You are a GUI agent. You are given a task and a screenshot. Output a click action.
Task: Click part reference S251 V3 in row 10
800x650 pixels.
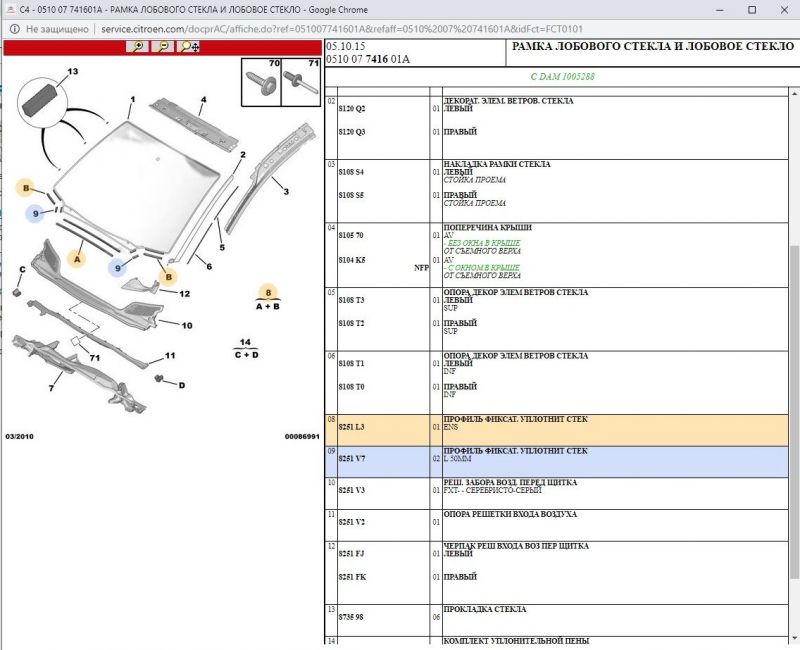tap(351, 490)
